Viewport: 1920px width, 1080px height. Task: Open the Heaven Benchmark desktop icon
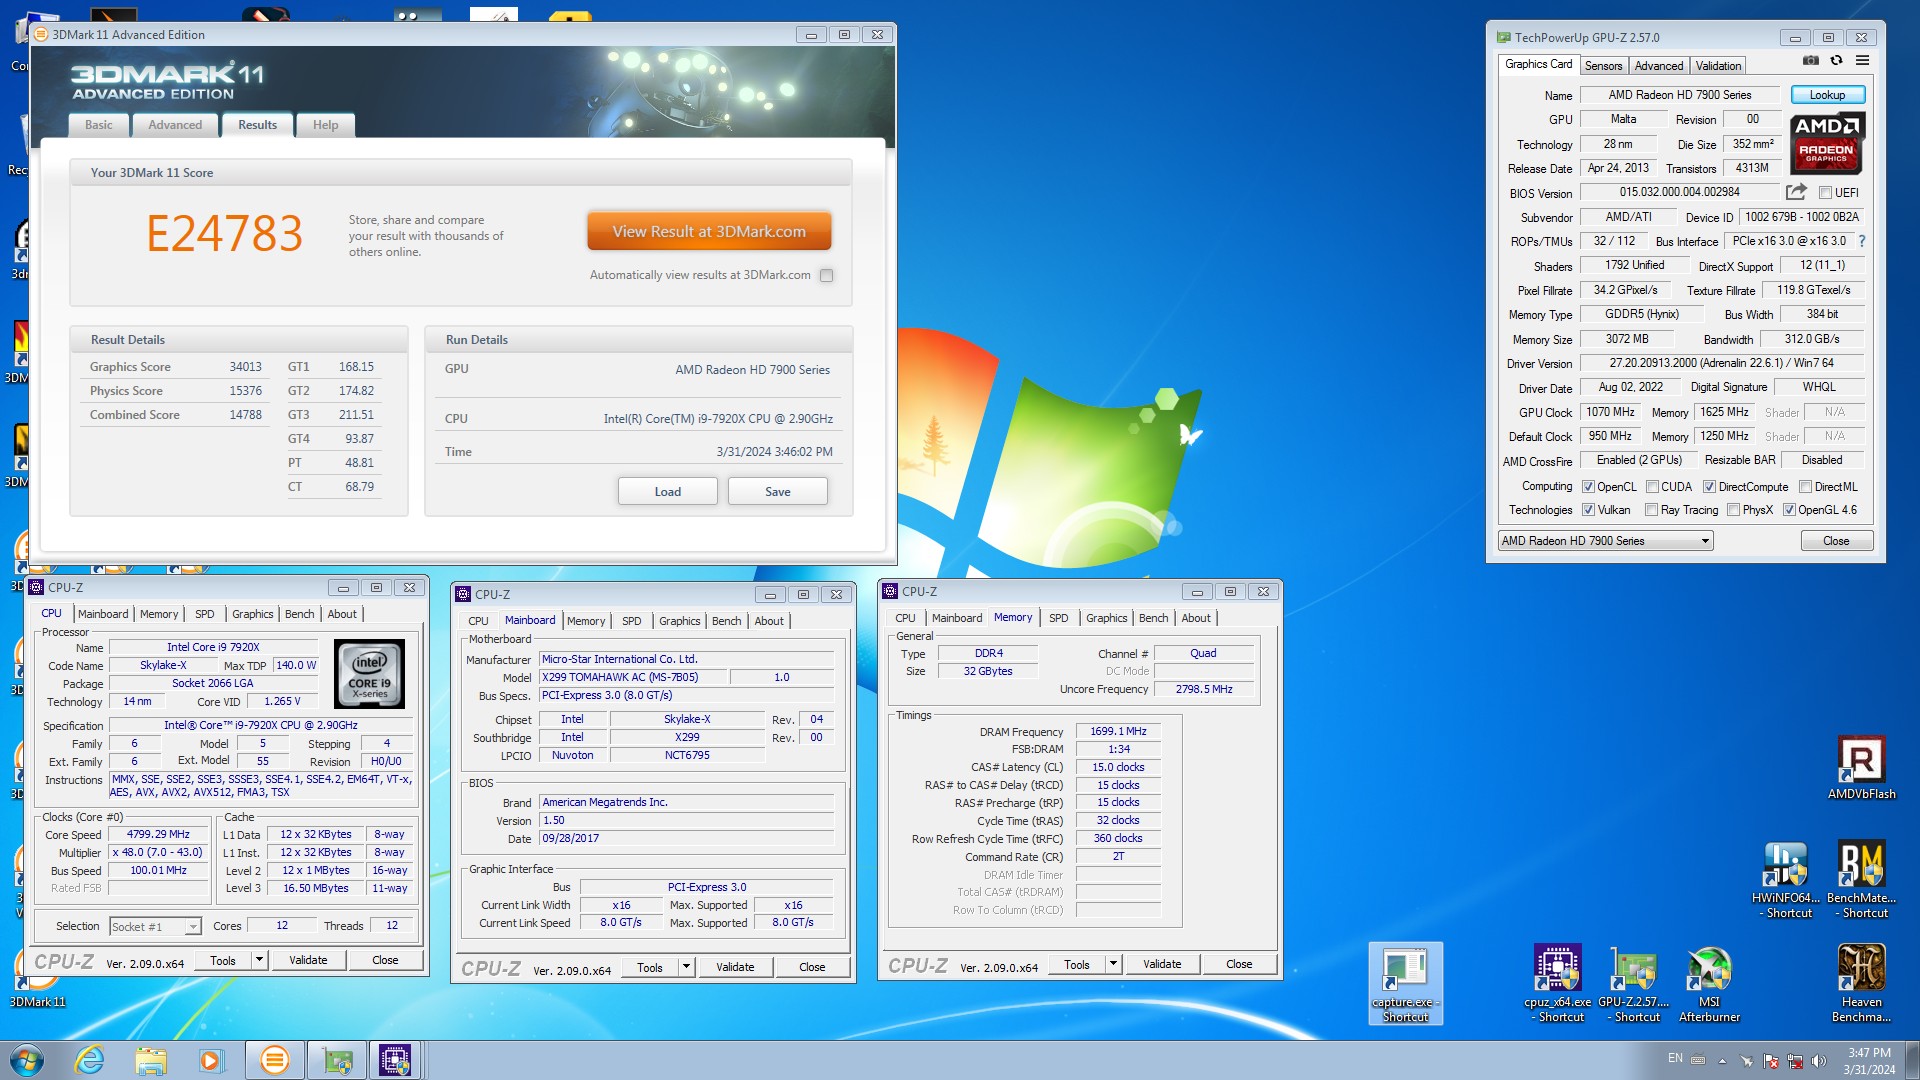click(x=1861, y=983)
